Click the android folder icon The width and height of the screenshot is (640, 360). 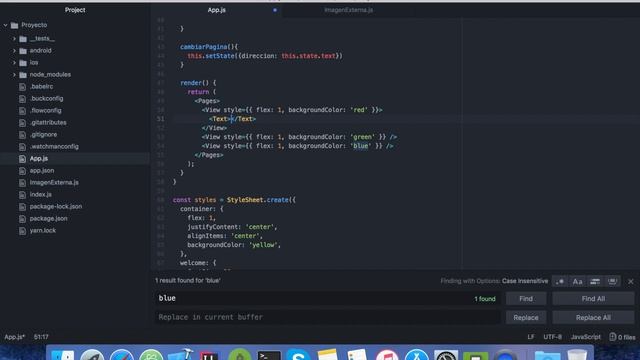tap(23, 51)
